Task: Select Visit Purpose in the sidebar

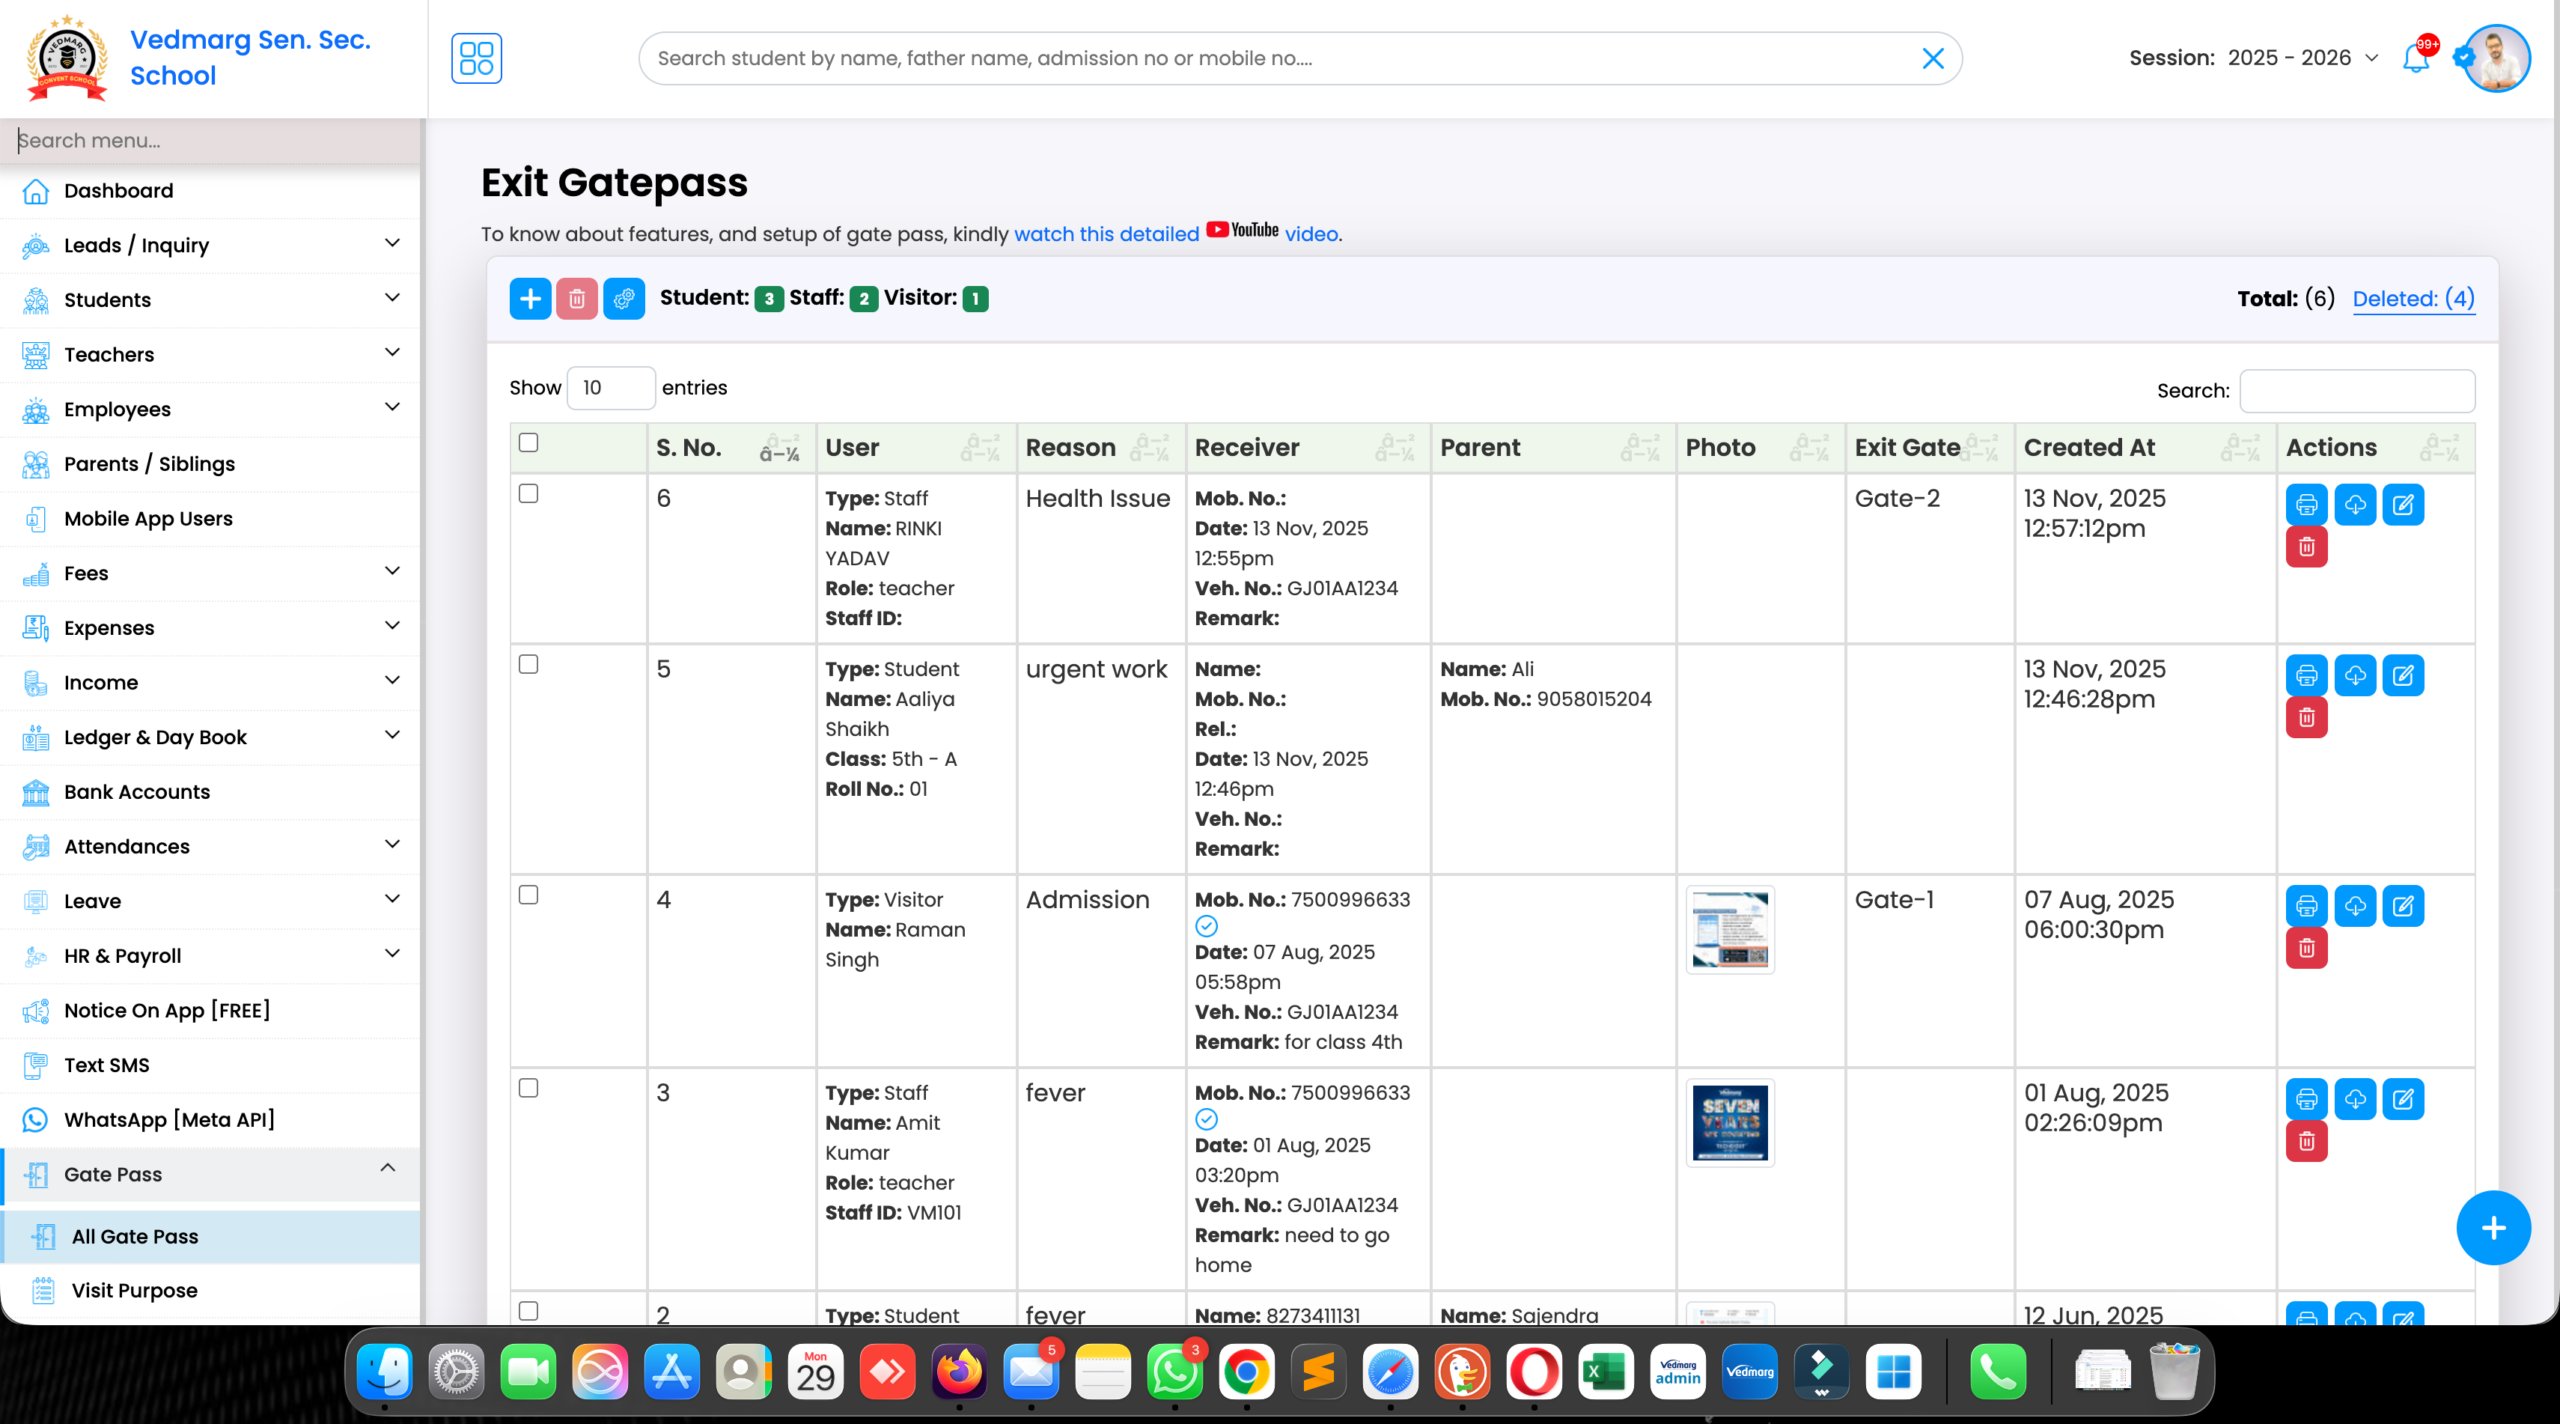Action: [133, 1290]
